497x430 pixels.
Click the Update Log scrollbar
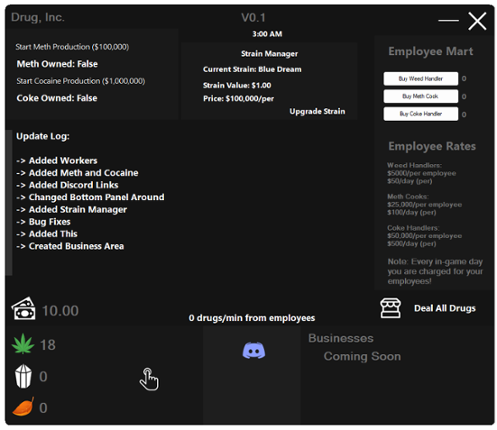tap(9, 203)
